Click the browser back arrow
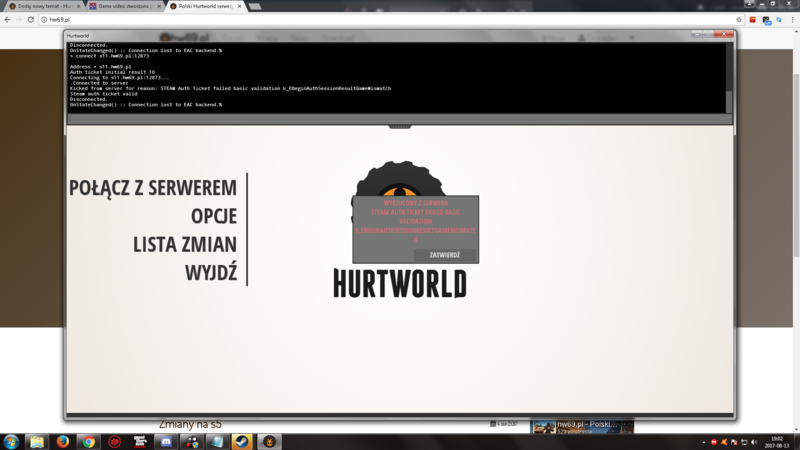Viewport: 800px width, 450px height. 7,19
